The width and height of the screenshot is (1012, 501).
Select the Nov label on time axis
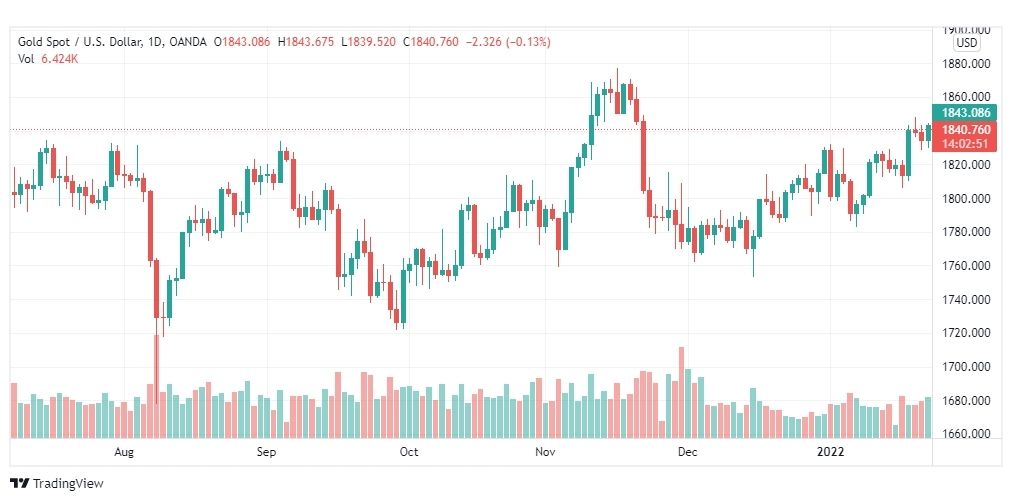coord(545,452)
